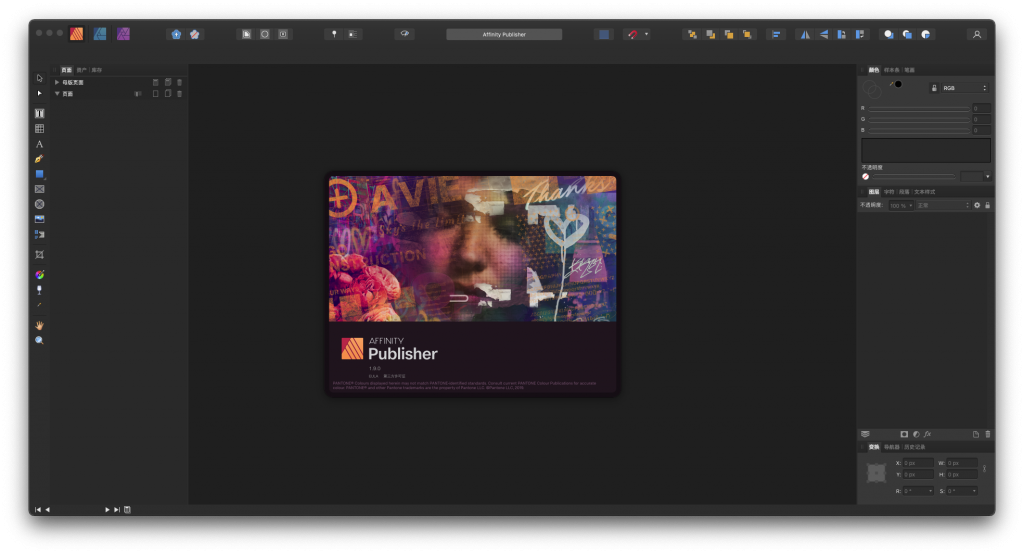Select the Move tool arrow
Viewport: 1024px width, 554px height.
tap(39, 78)
